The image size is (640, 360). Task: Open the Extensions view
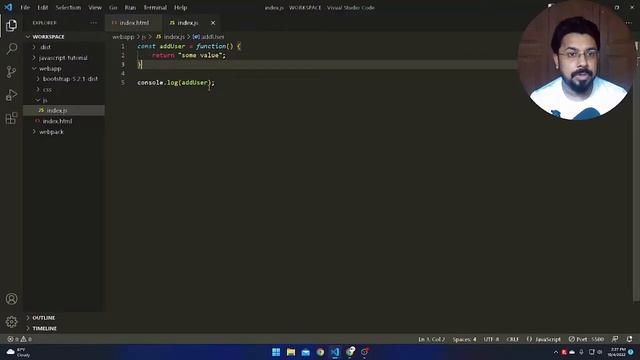(11, 118)
